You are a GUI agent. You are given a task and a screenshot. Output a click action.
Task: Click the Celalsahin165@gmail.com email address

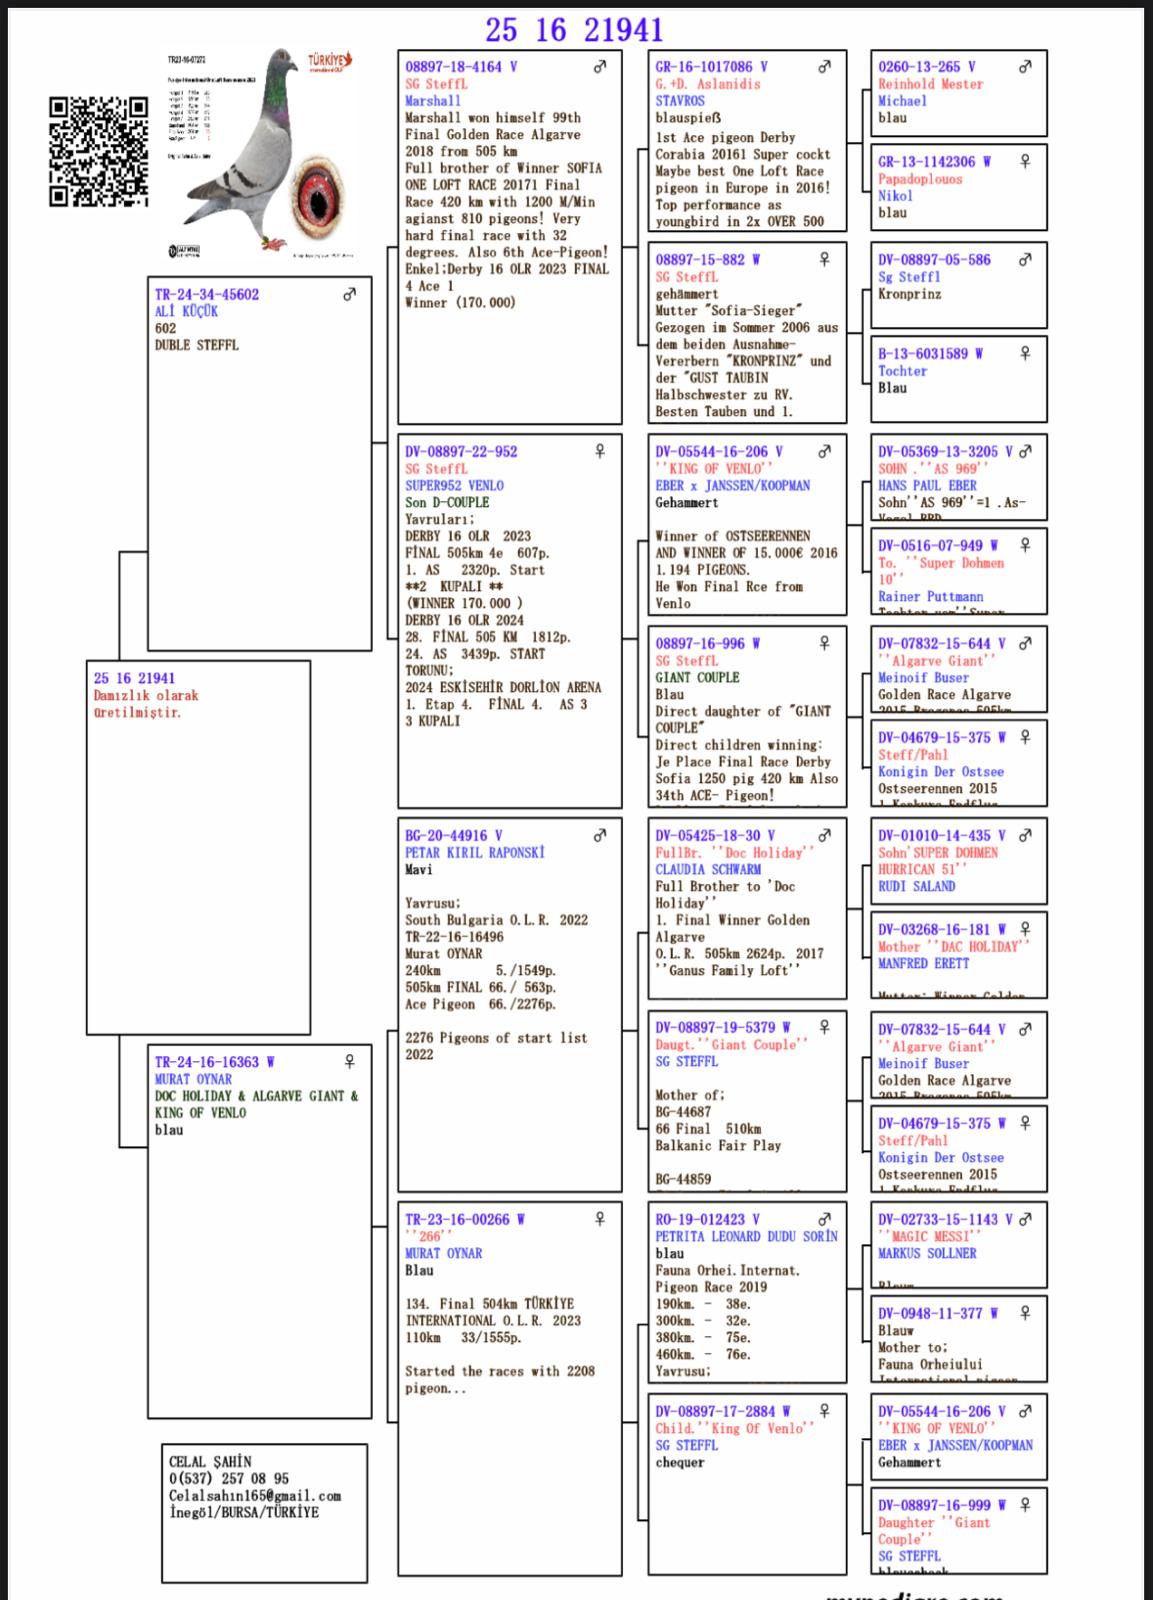pos(254,1496)
